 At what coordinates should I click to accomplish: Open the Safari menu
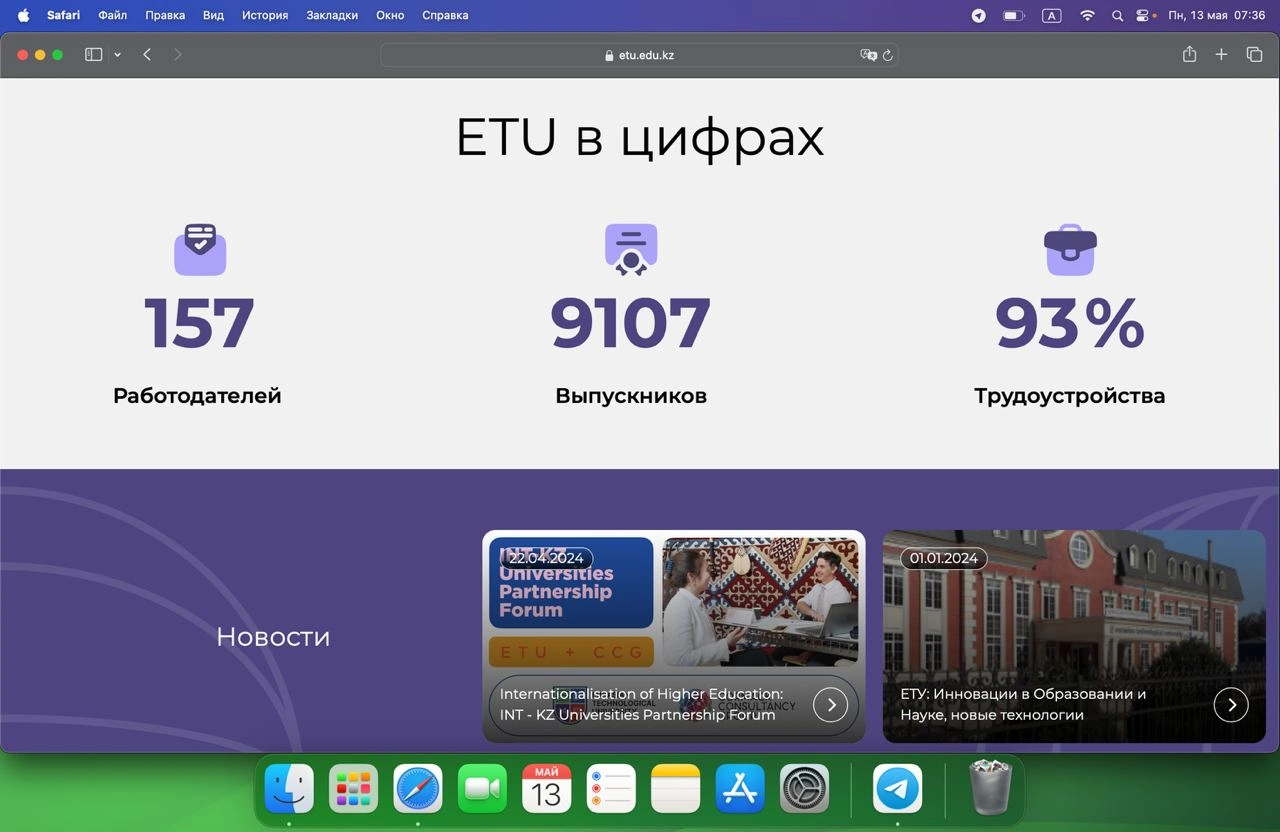click(x=63, y=15)
